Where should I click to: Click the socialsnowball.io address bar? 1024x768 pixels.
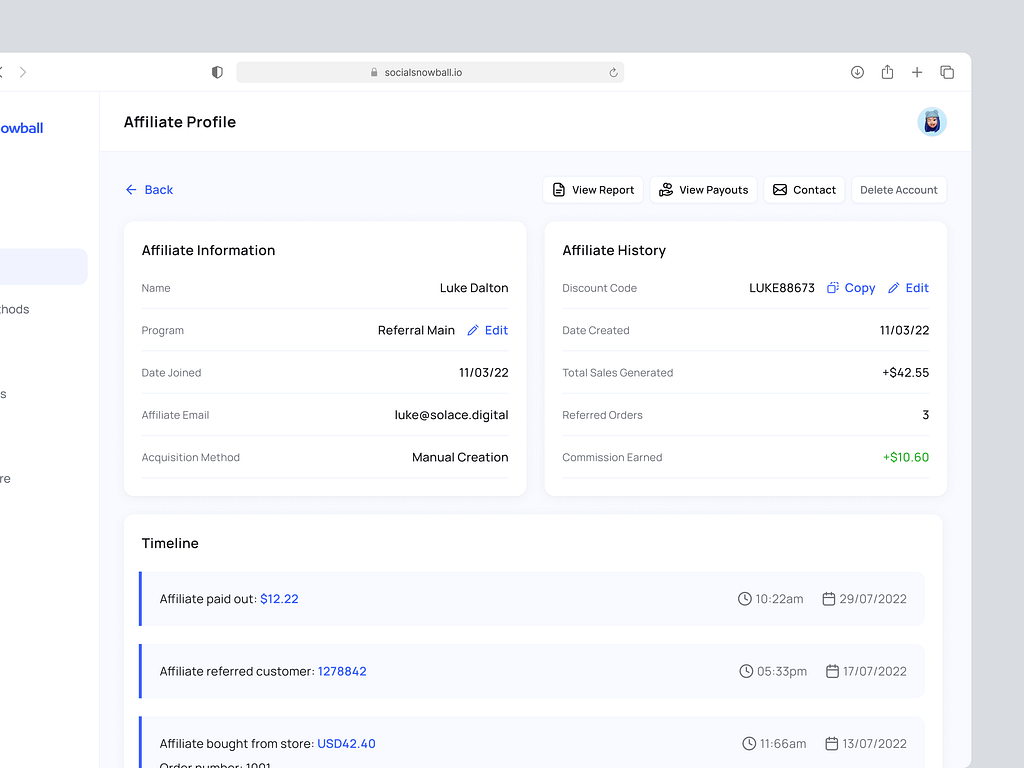click(430, 72)
